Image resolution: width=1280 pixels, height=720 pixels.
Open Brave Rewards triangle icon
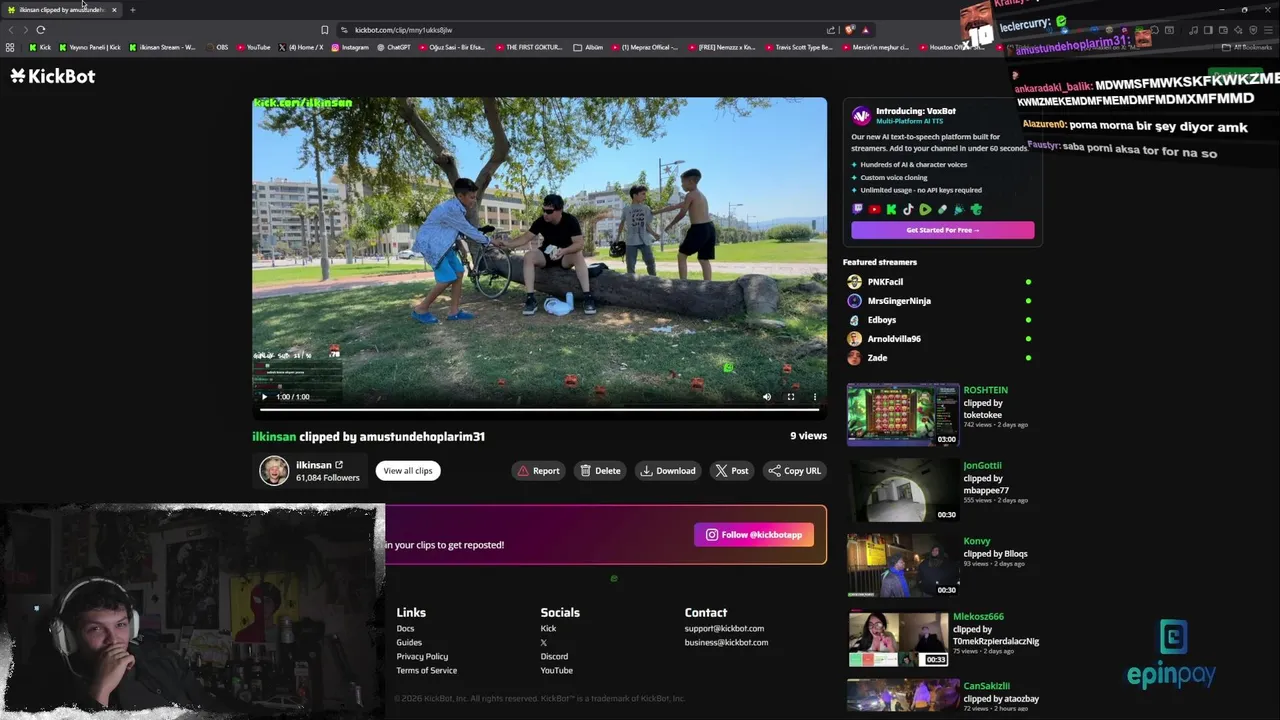pyautogui.click(x=865, y=30)
